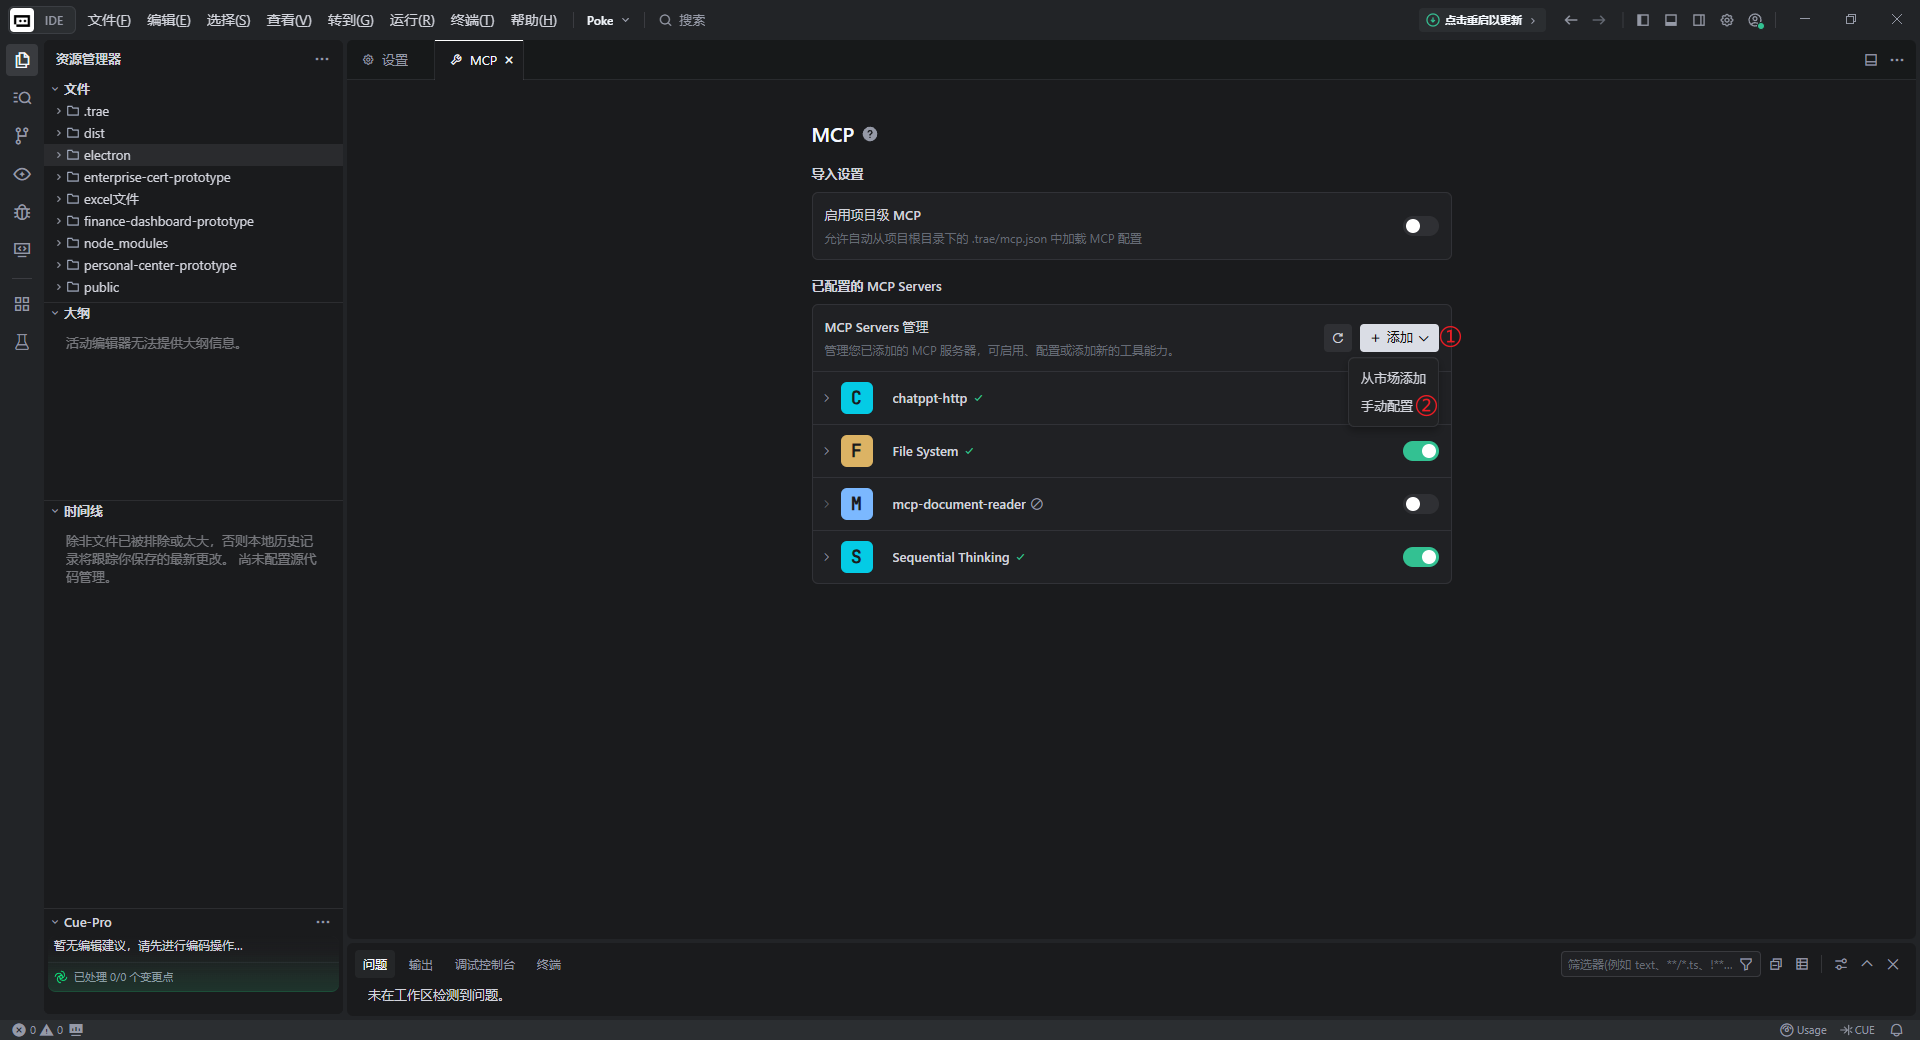Disable the File System server toggle
The image size is (1920, 1040).
(1420, 451)
